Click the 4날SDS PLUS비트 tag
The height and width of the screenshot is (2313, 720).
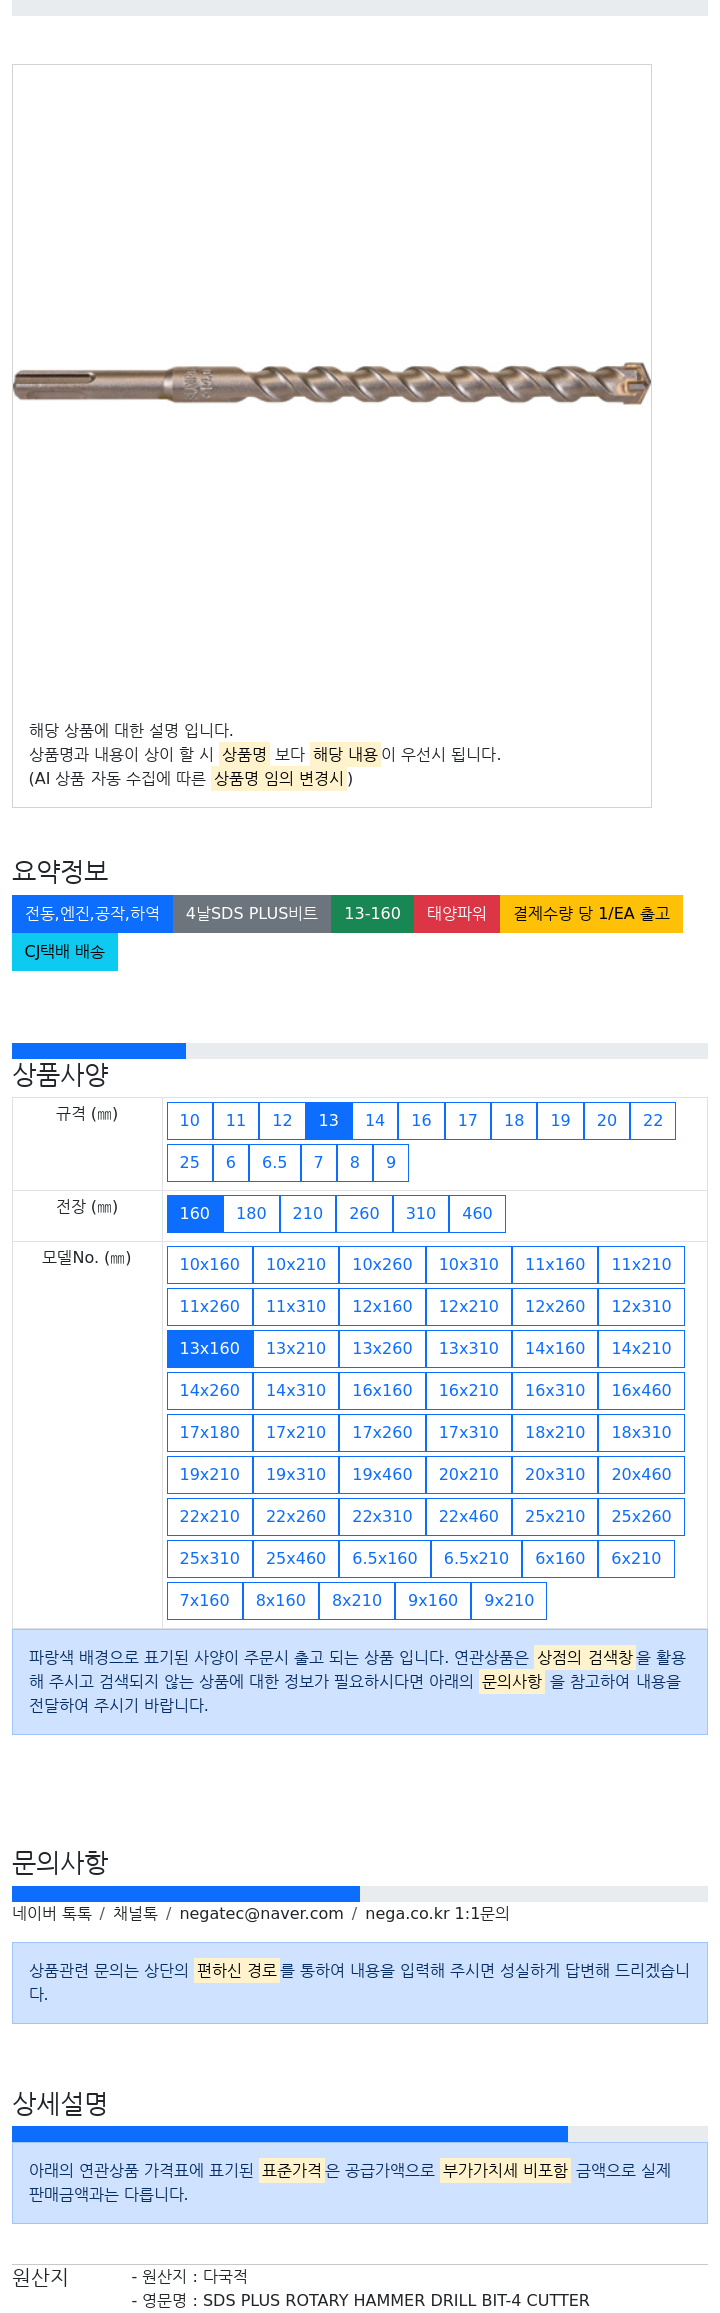point(252,913)
